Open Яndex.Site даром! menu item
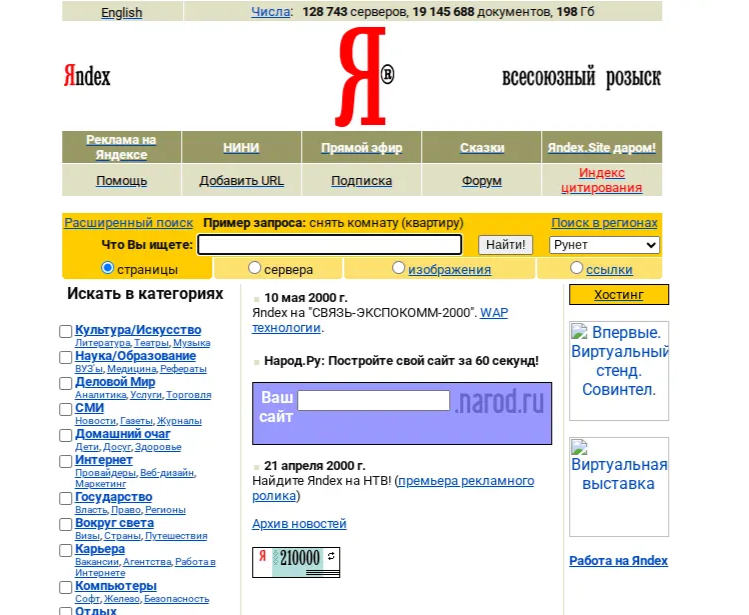749x615 pixels. [x=602, y=148]
